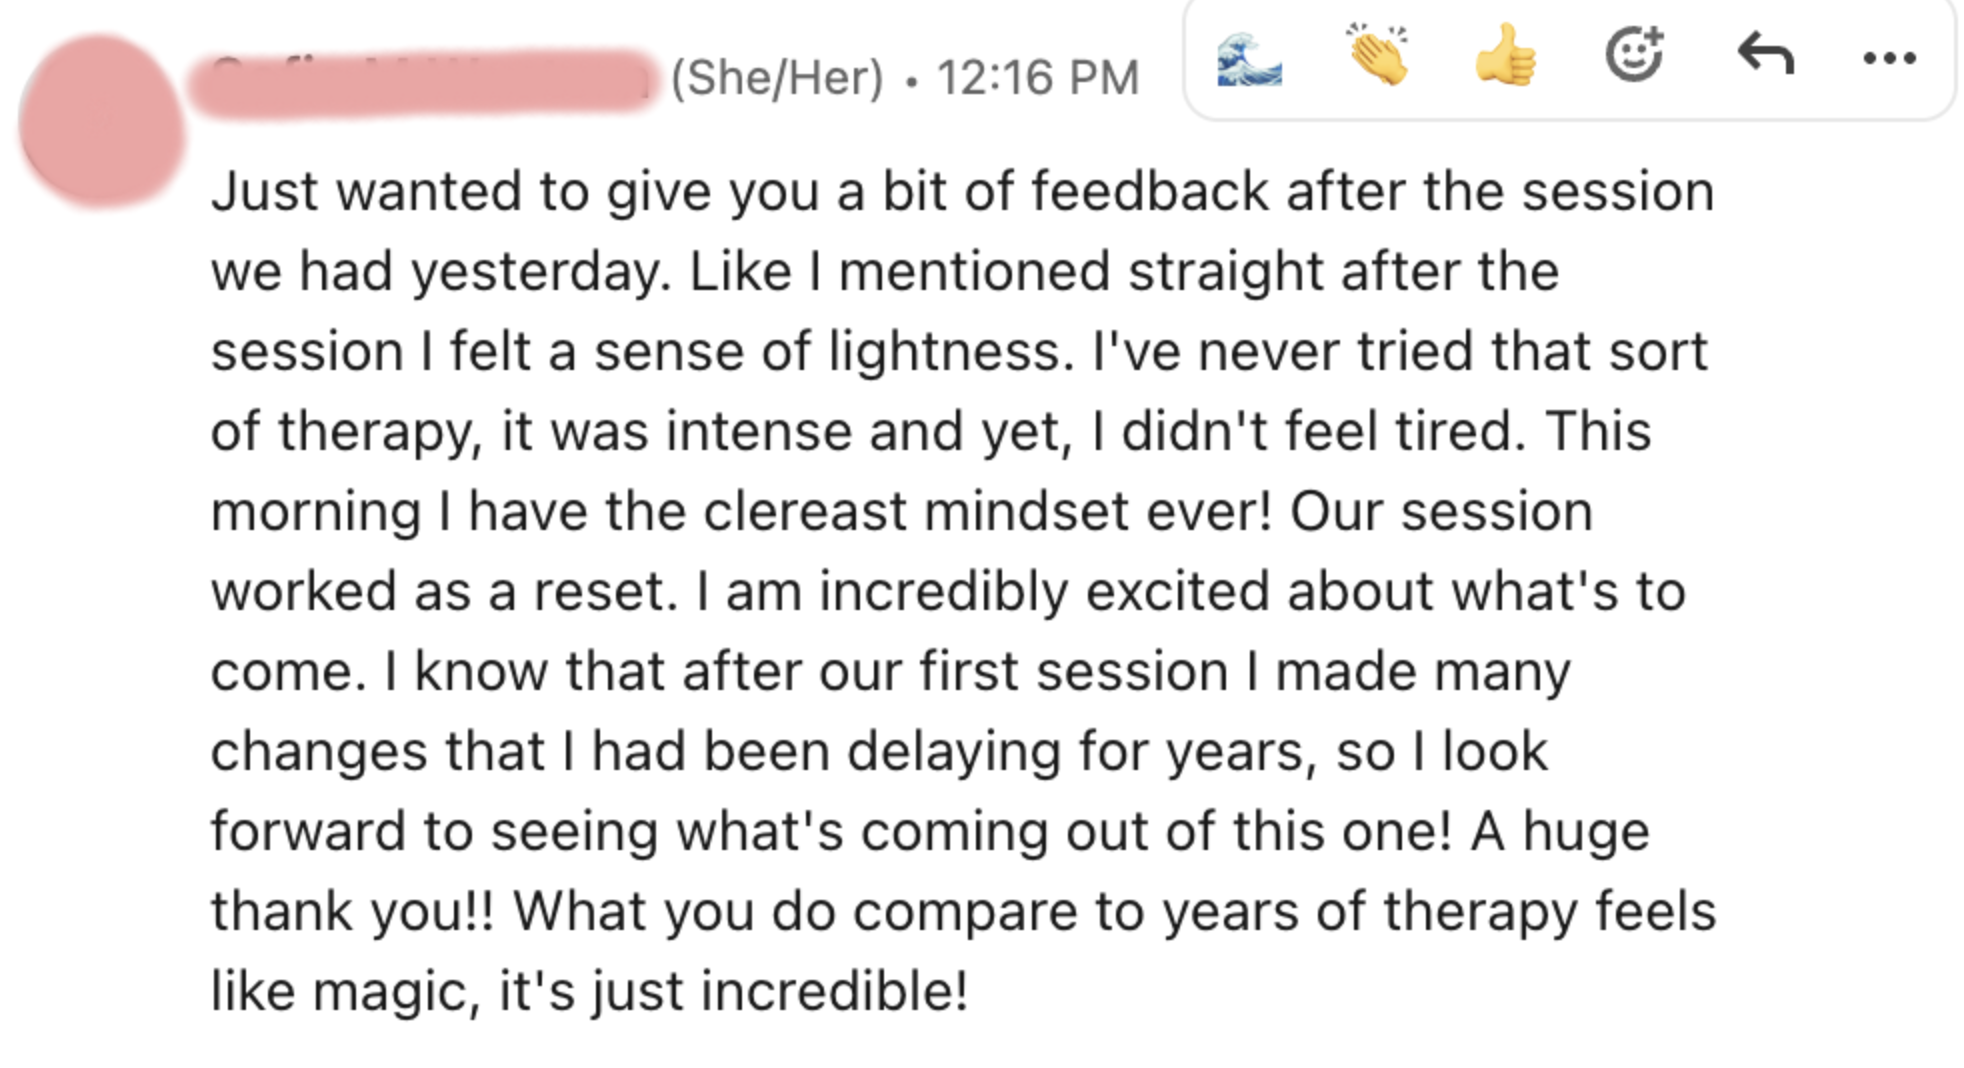Viewport: 1964px width, 1068px height.
Task: Click the word 'delaying' in the message
Action: click(953, 753)
